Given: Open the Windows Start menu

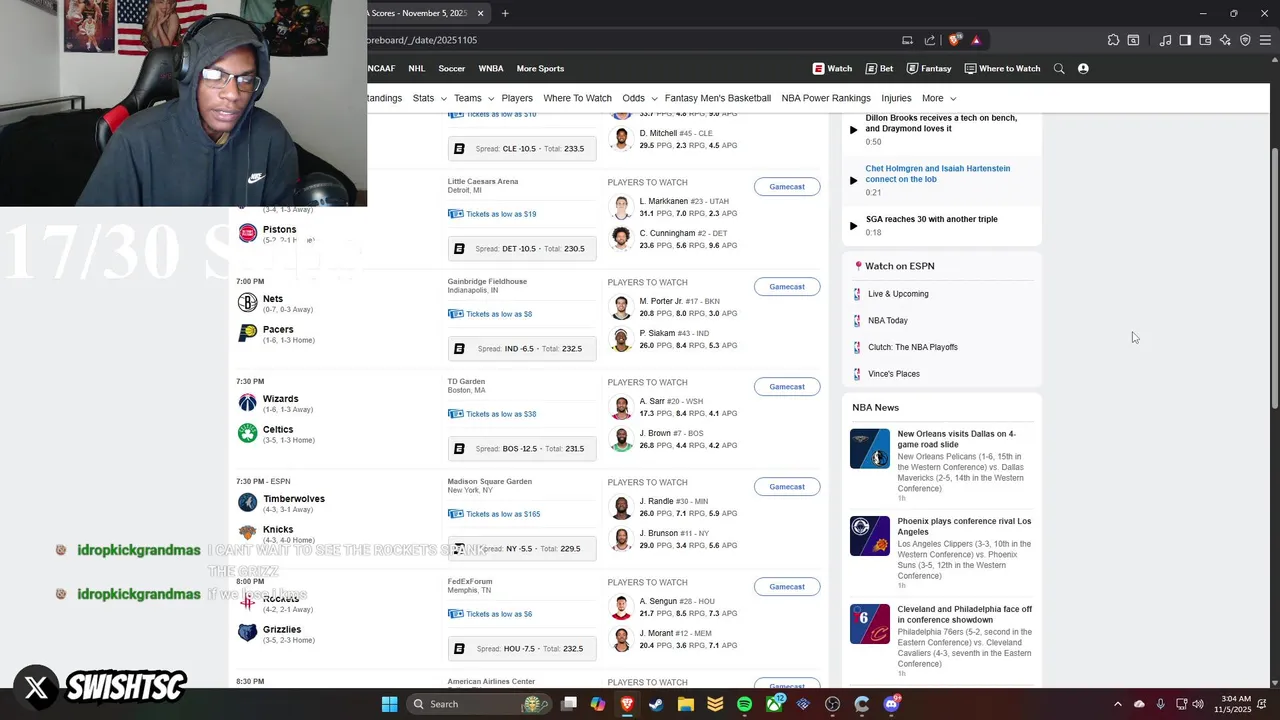Looking at the screenshot, I should (389, 704).
